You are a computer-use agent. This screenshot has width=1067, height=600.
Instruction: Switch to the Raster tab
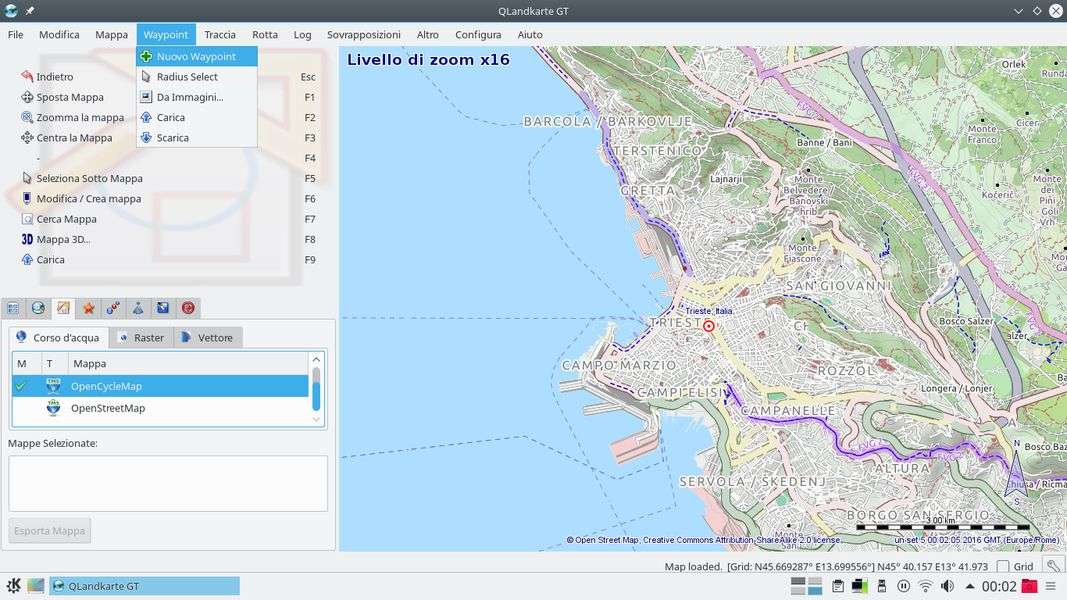pyautogui.click(x=141, y=338)
